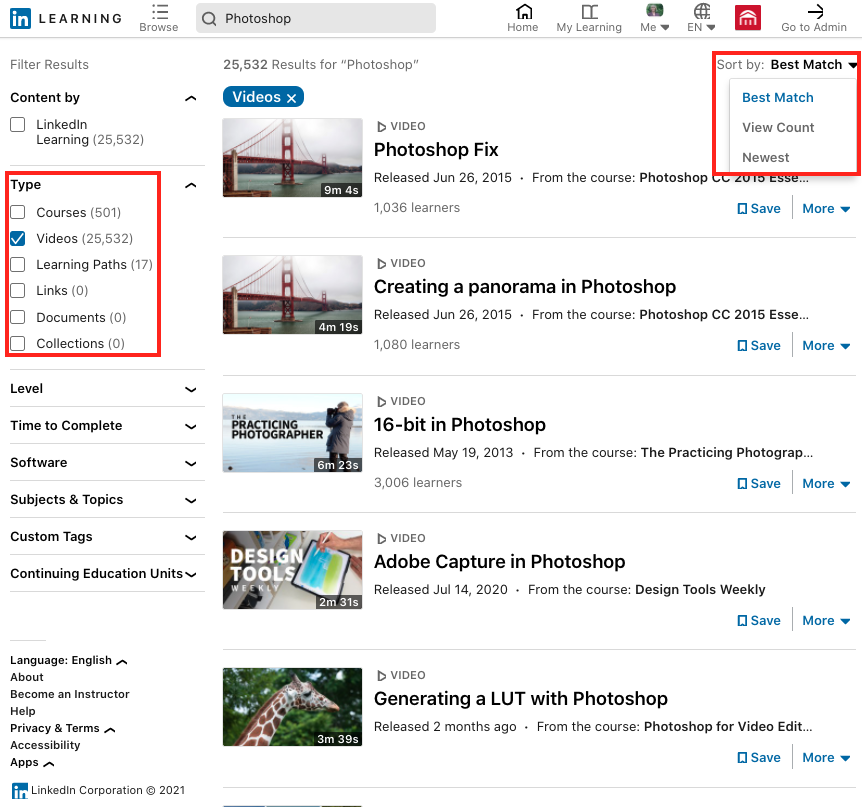Select Newest sort option
The height and width of the screenshot is (807, 862).
pyautogui.click(x=765, y=157)
